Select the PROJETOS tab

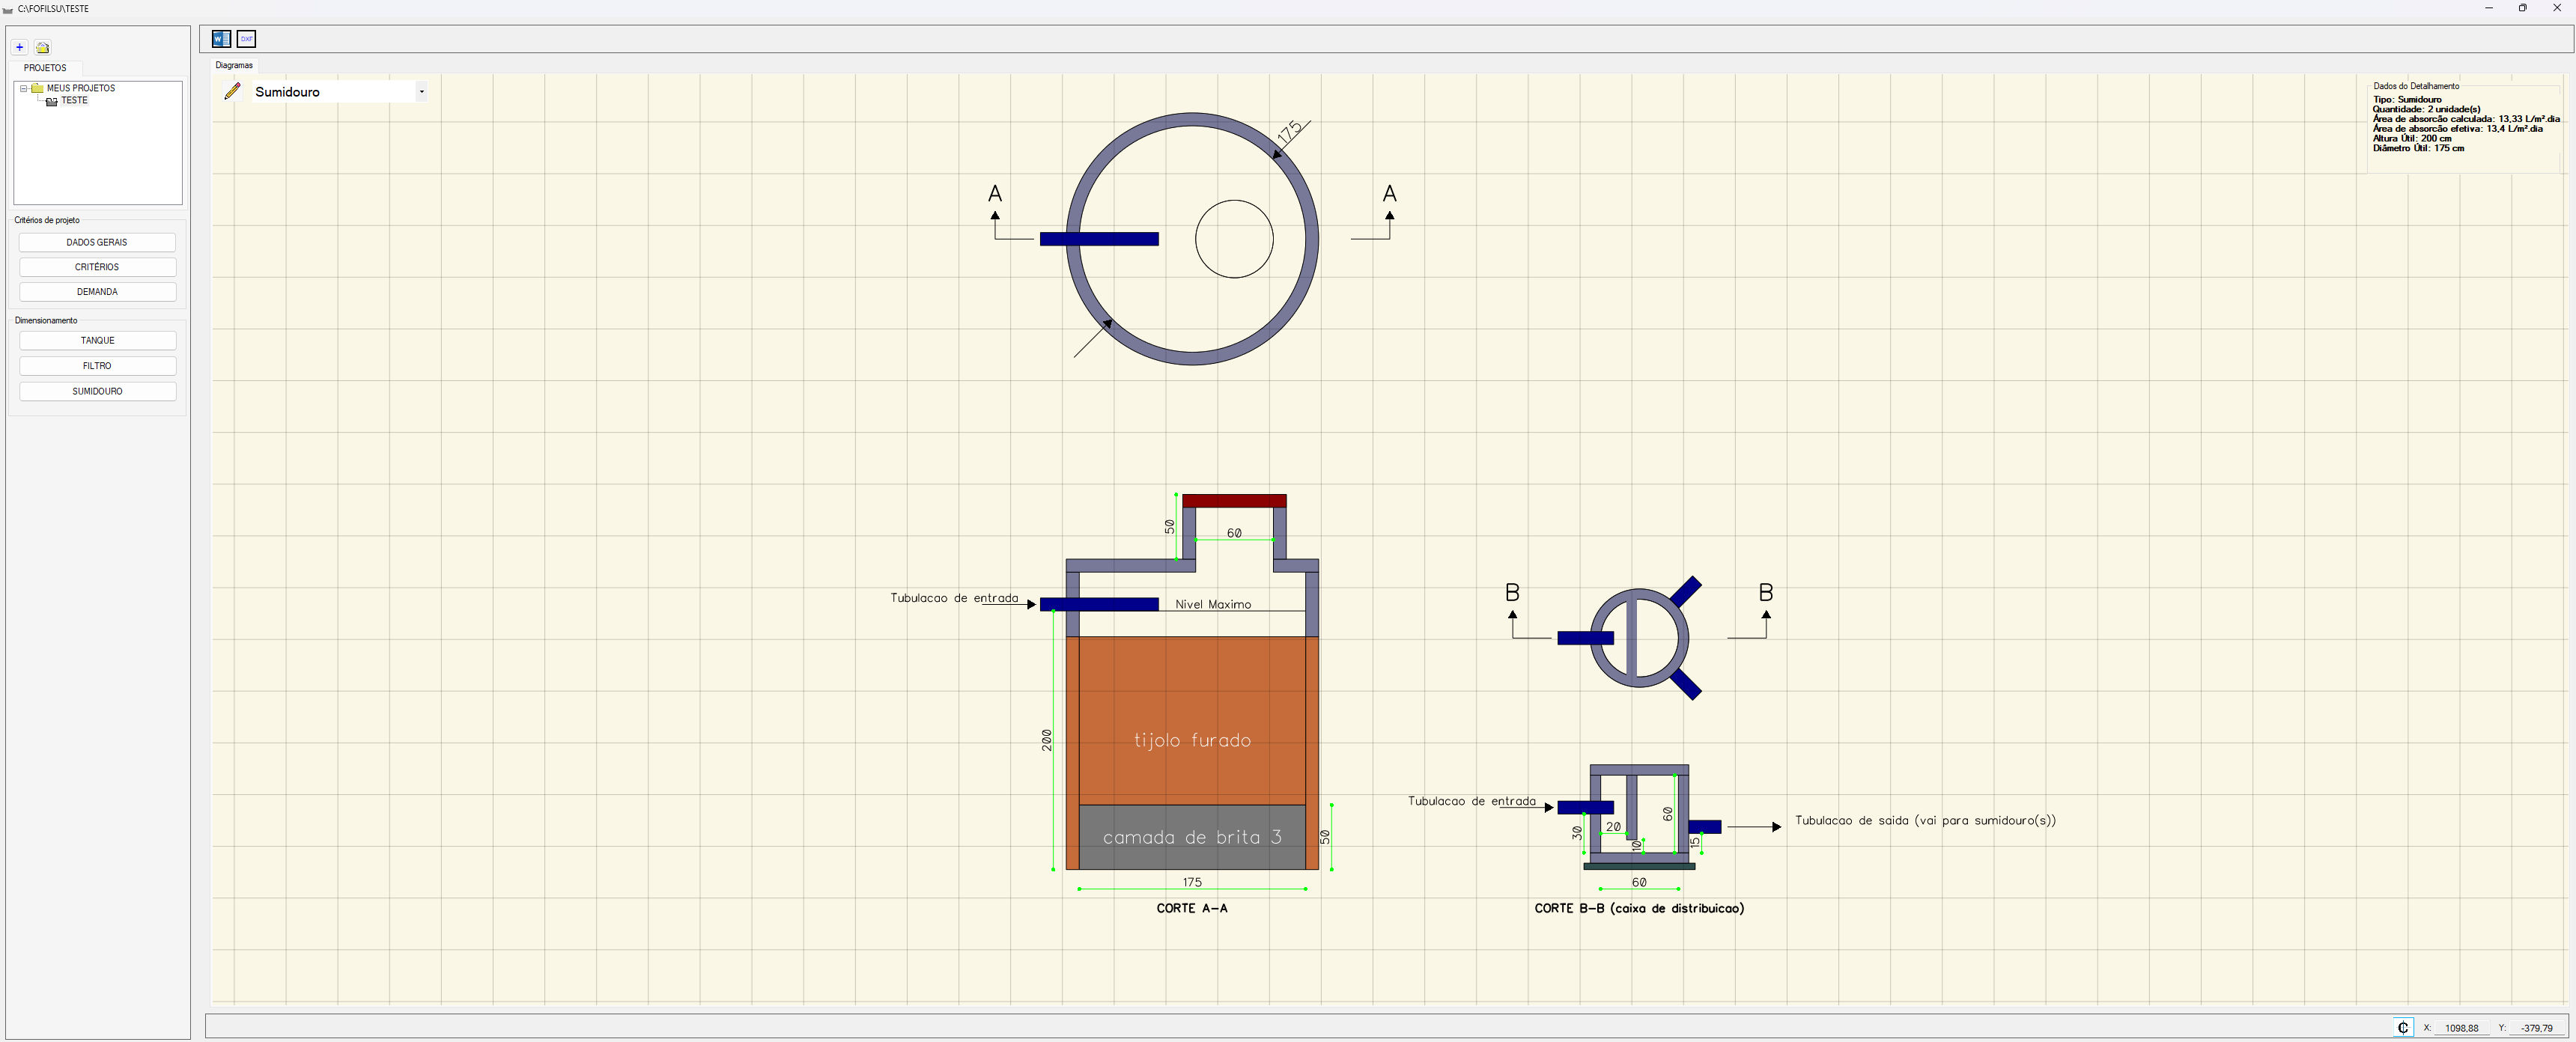[x=45, y=68]
